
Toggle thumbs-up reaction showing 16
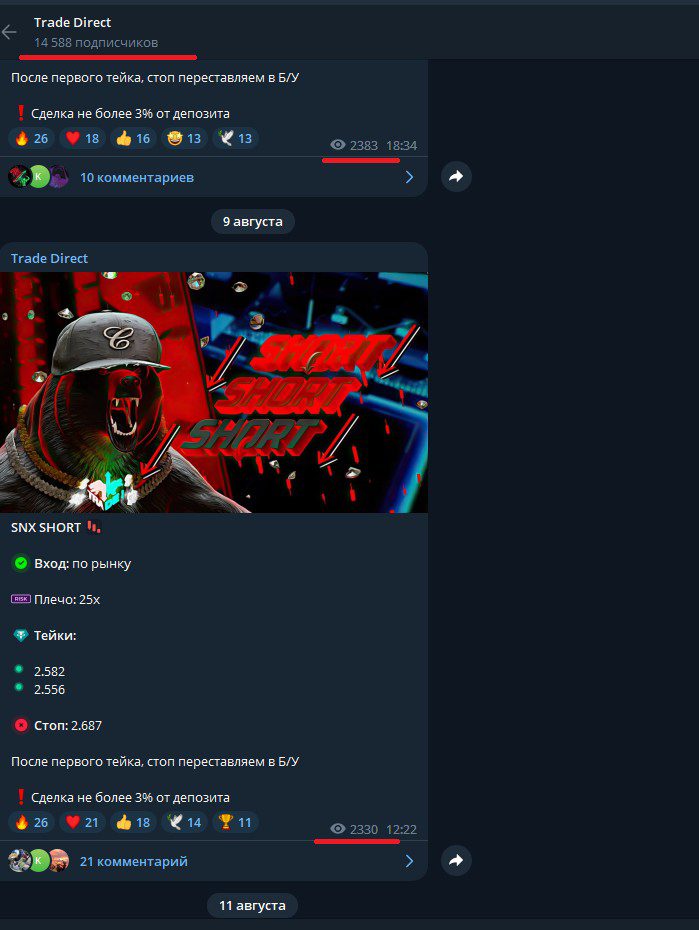tap(133, 138)
